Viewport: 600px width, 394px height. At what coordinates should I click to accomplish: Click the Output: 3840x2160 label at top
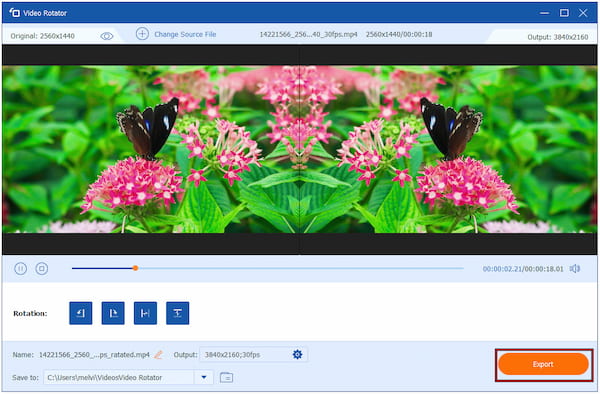tap(558, 37)
